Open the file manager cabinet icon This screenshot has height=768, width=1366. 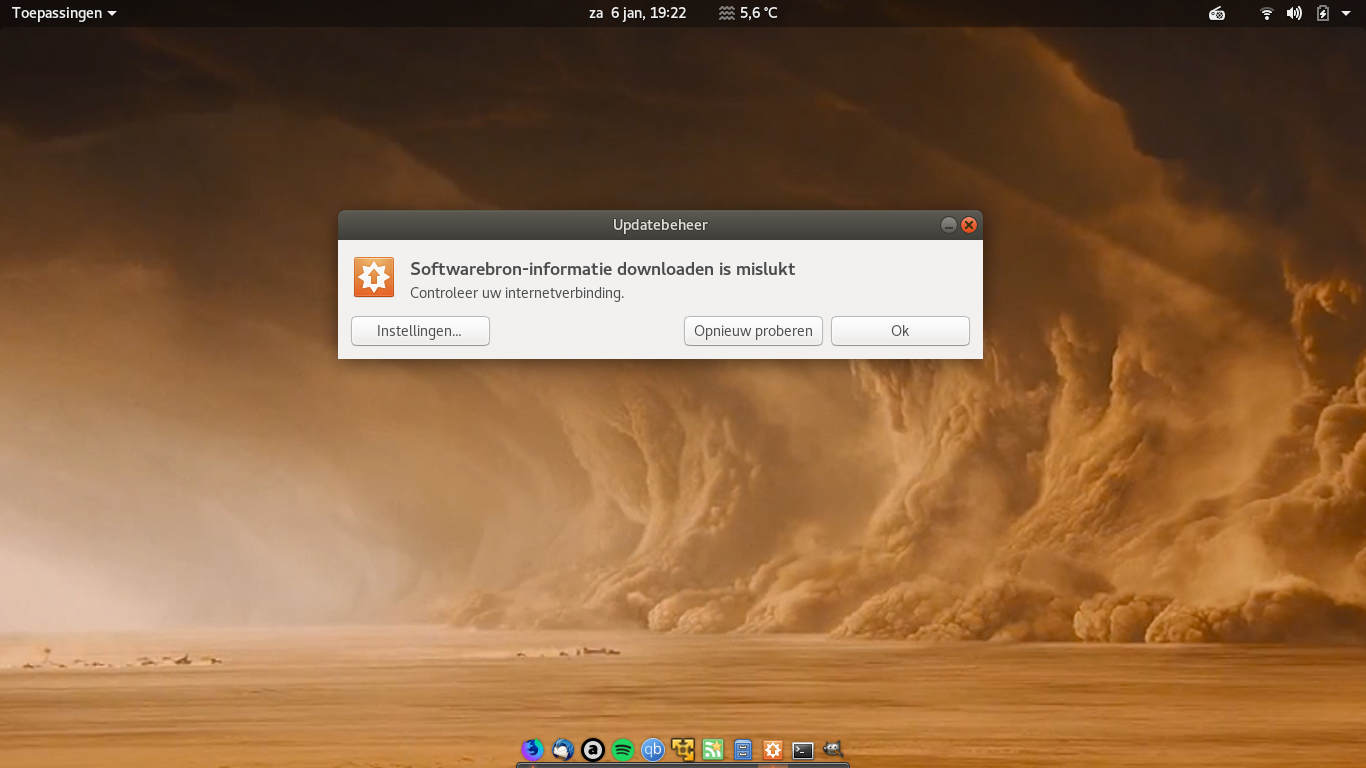click(x=743, y=749)
